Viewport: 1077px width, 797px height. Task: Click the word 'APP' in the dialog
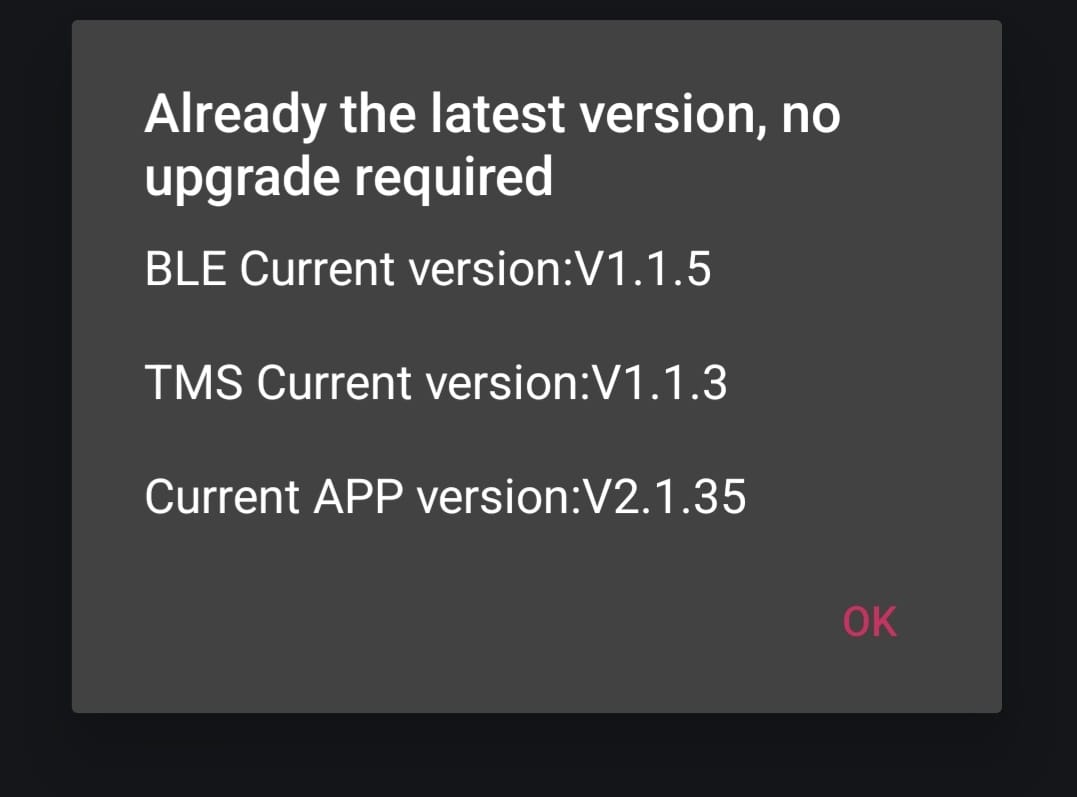[x=358, y=496]
